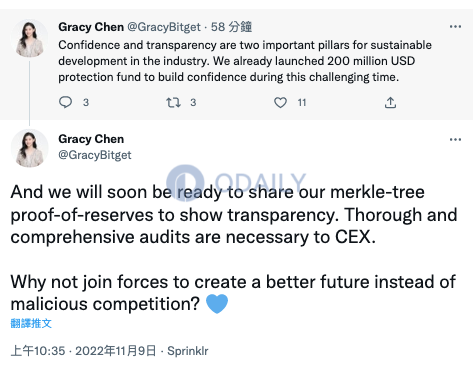Open @GracyBitget handle below the main name

point(95,155)
